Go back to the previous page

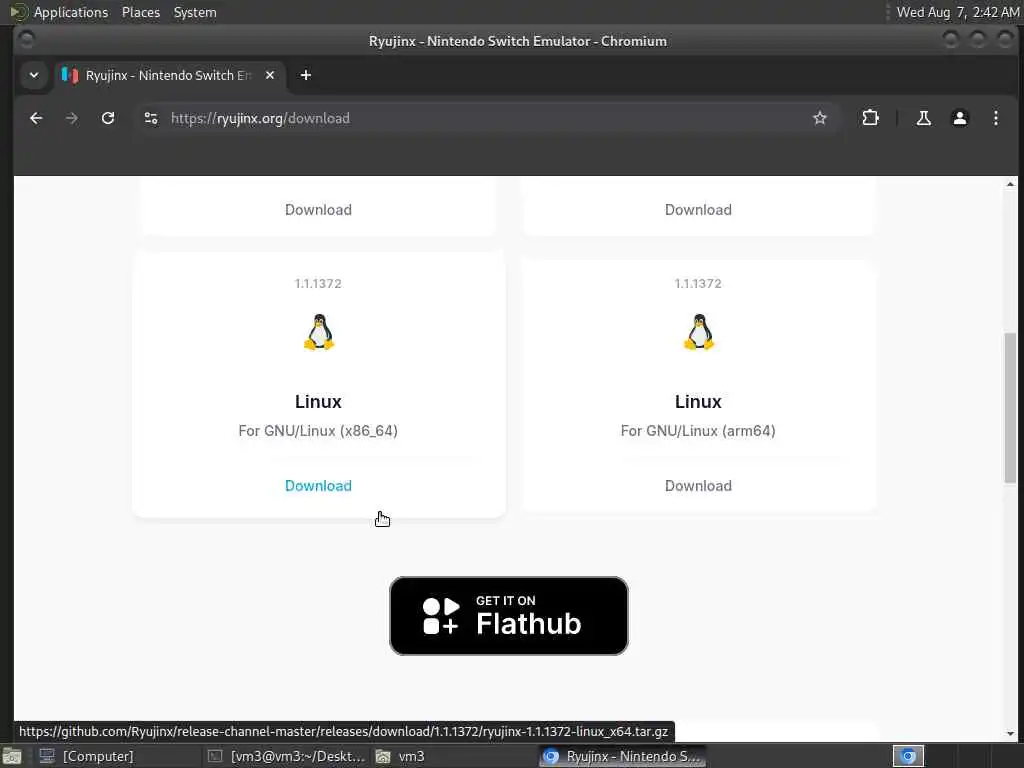pos(37,118)
